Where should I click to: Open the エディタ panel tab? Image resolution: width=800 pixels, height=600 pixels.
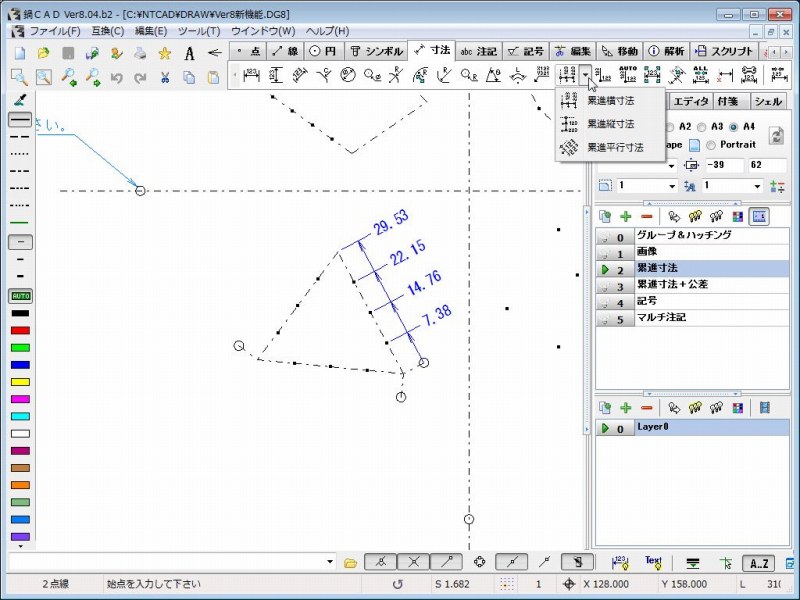tap(690, 101)
